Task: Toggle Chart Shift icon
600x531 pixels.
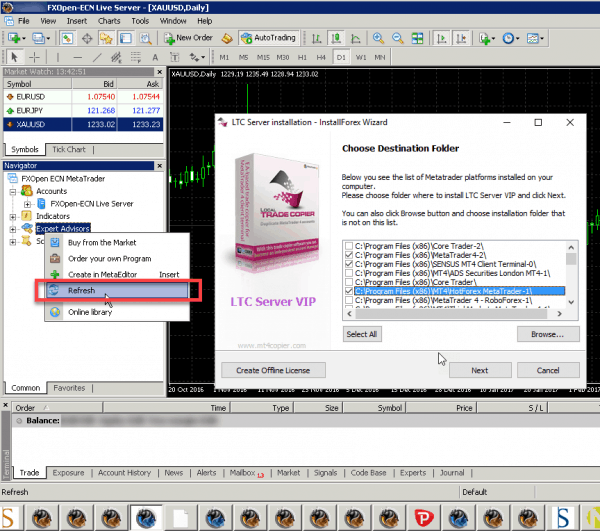Action: click(461, 38)
